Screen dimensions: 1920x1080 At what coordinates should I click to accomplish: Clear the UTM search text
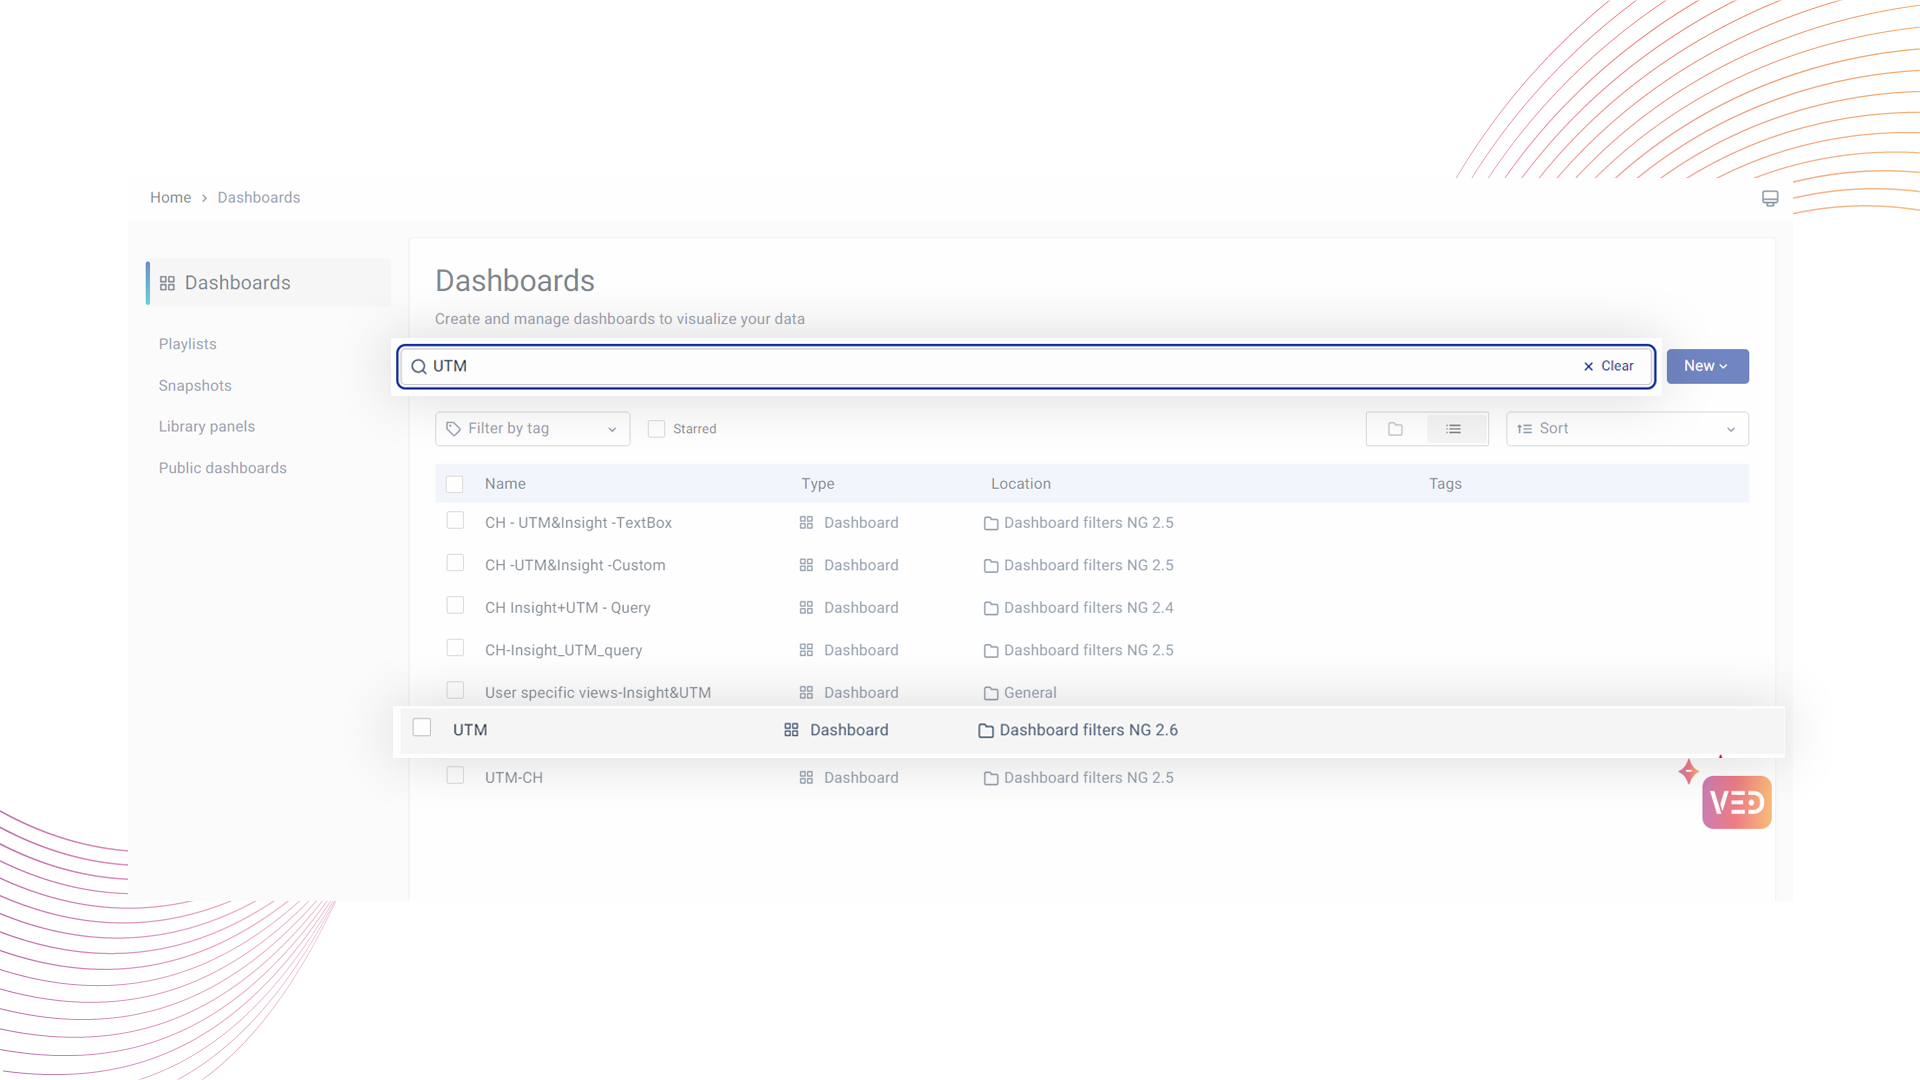(x=1608, y=366)
